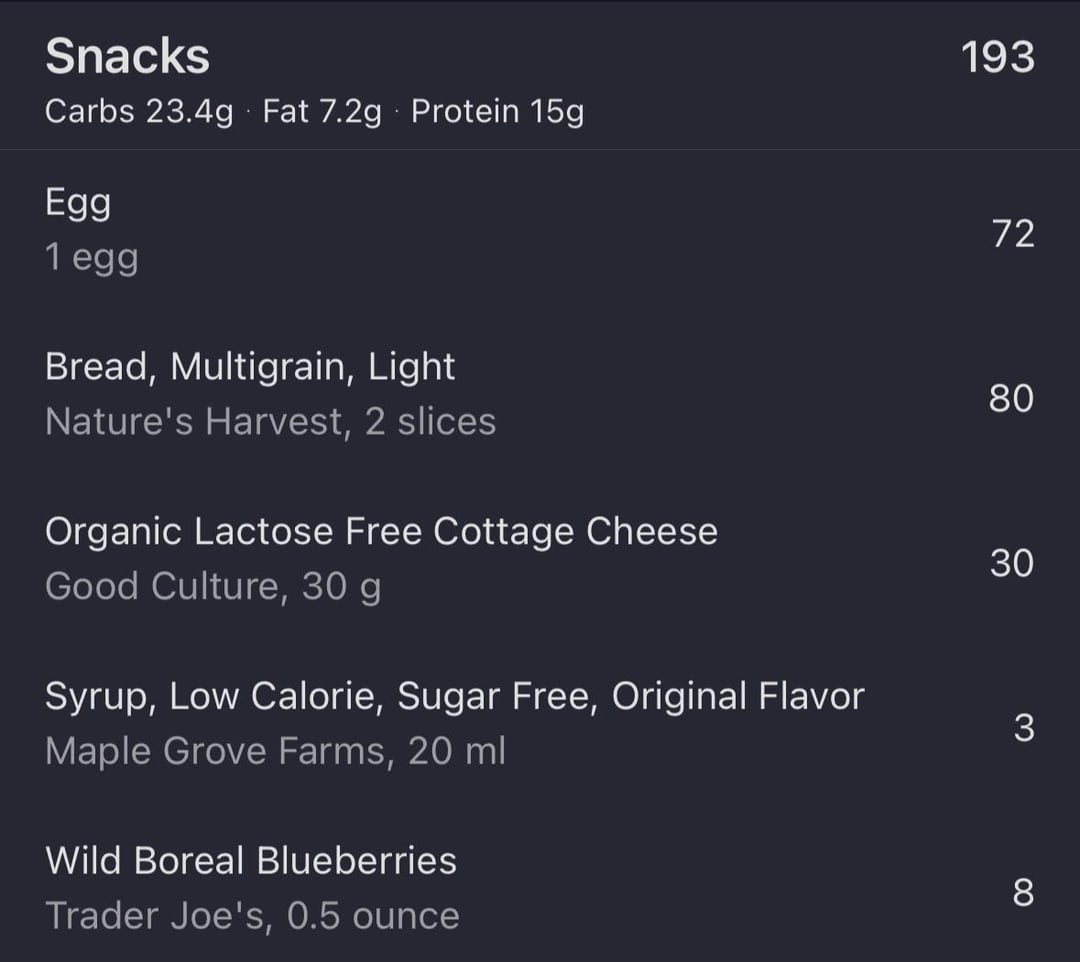
Task: Tap the cottage cheese 30 calorie value
Action: (1012, 563)
